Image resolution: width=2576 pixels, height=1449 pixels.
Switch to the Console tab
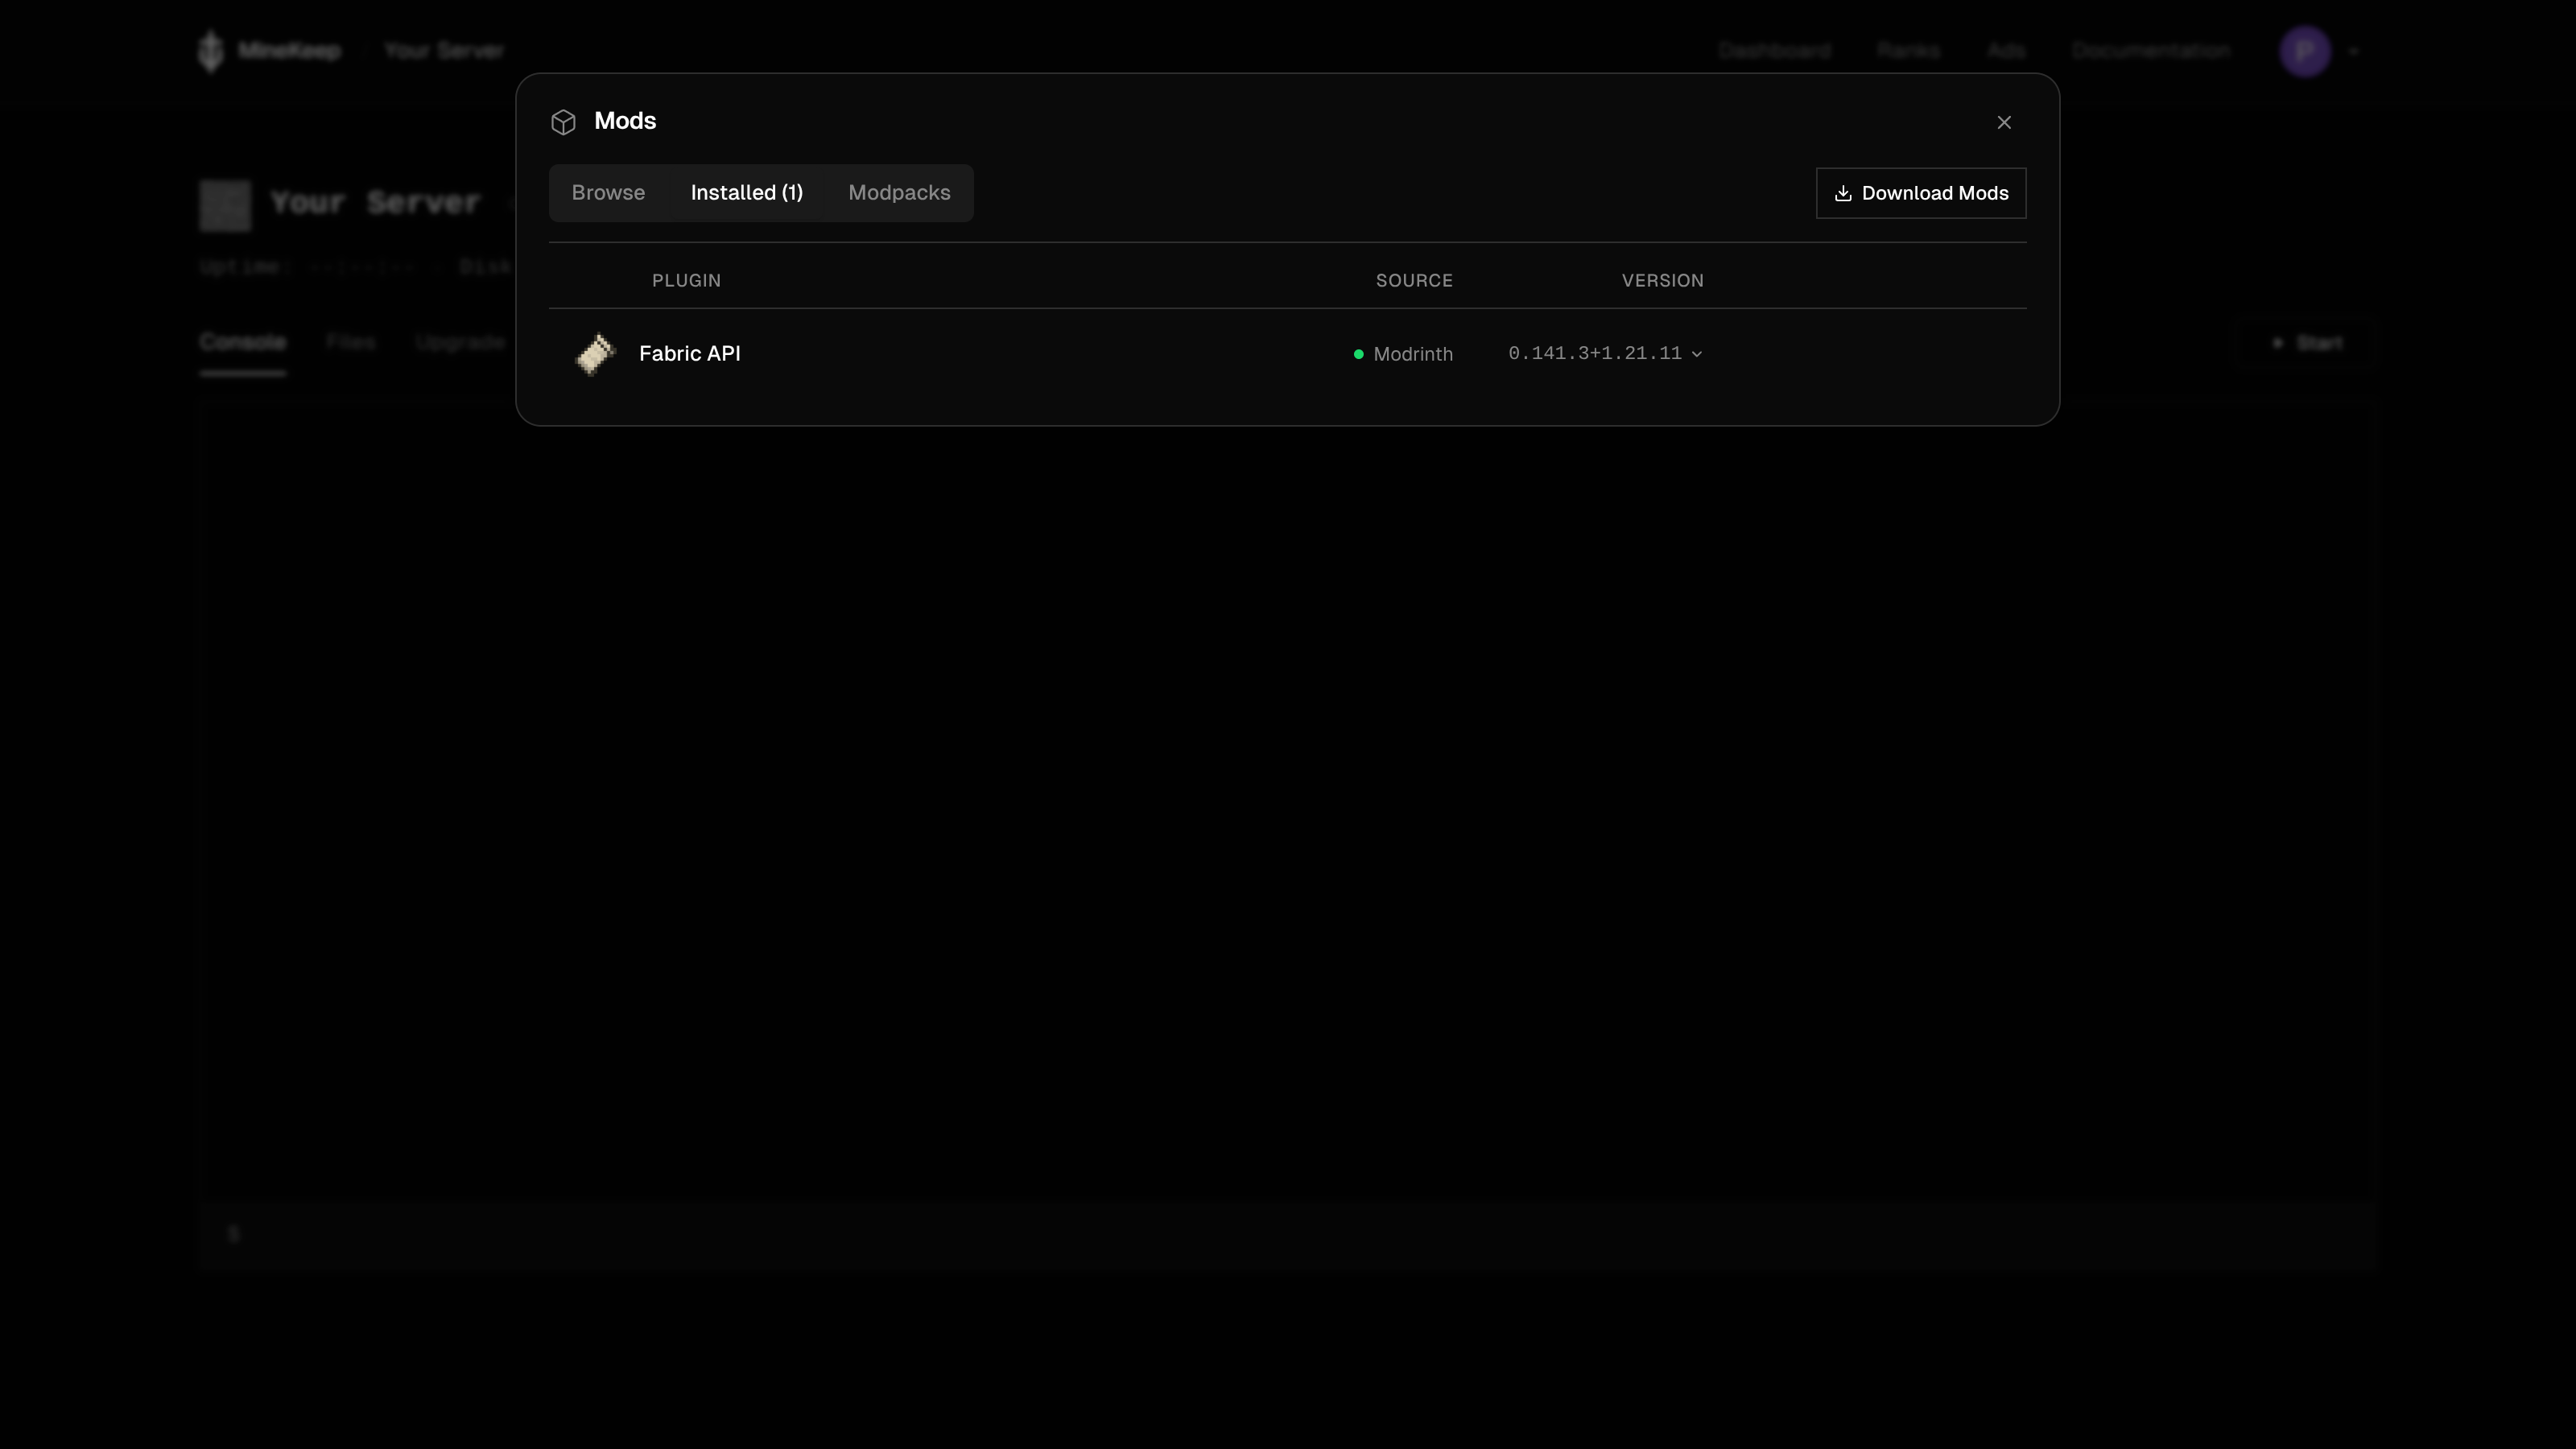point(242,341)
